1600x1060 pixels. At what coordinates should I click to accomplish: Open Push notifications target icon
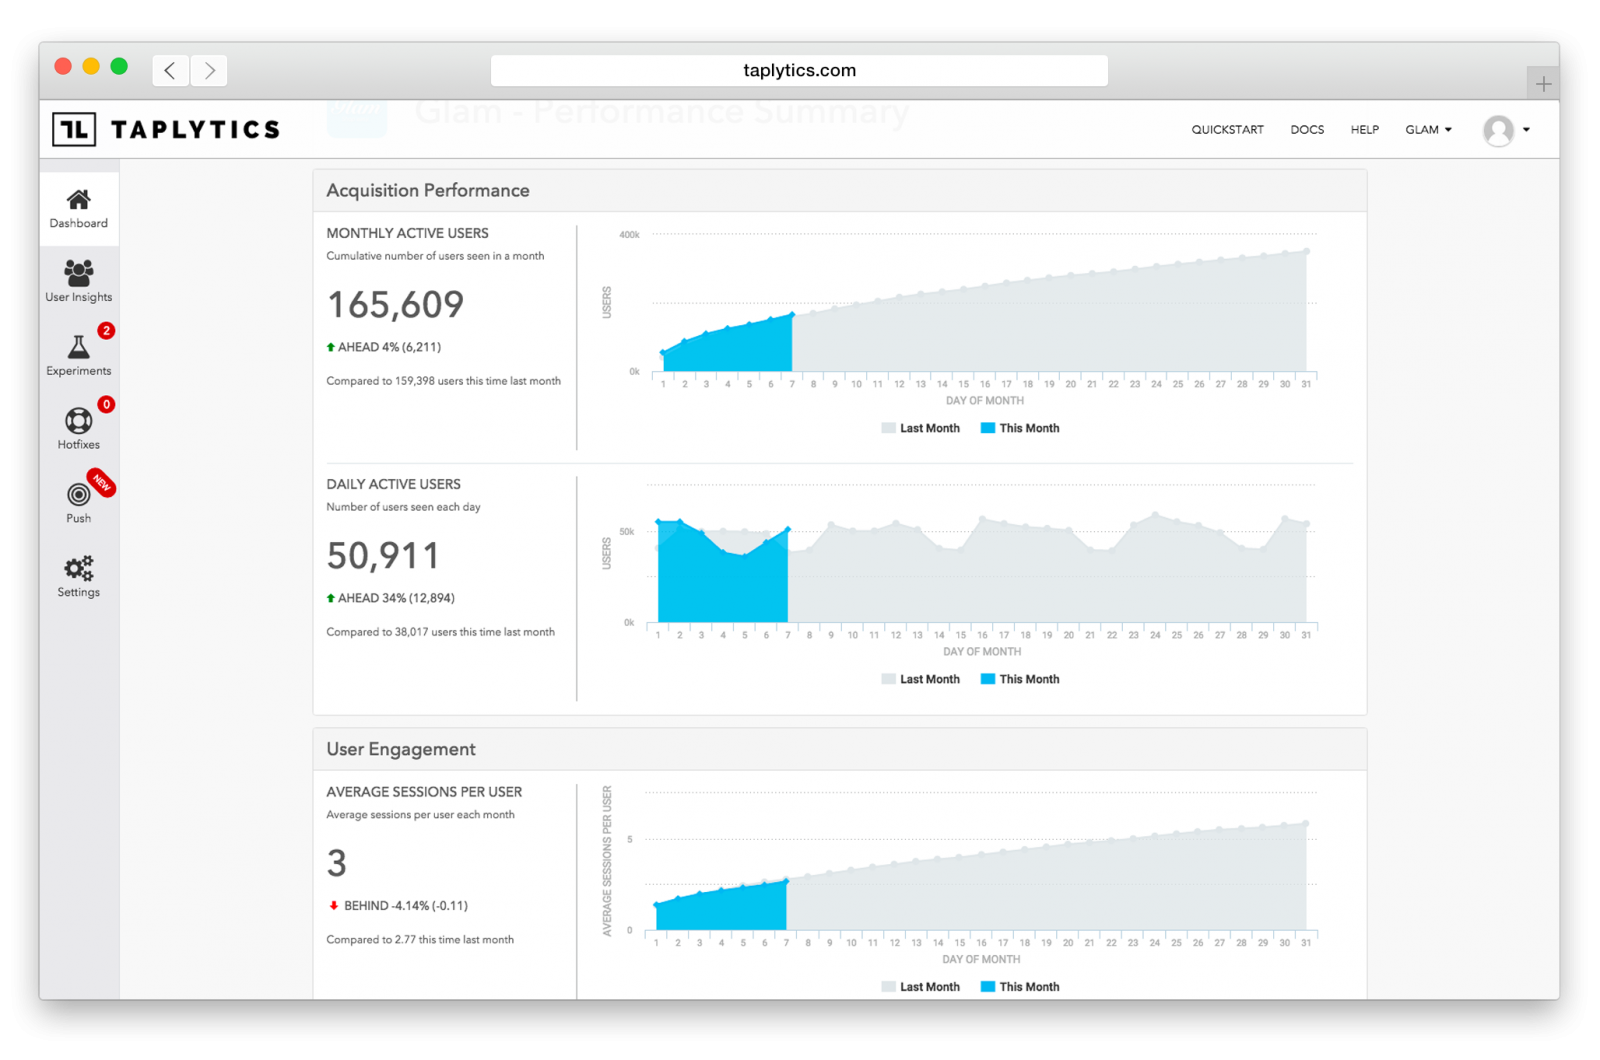click(x=78, y=494)
